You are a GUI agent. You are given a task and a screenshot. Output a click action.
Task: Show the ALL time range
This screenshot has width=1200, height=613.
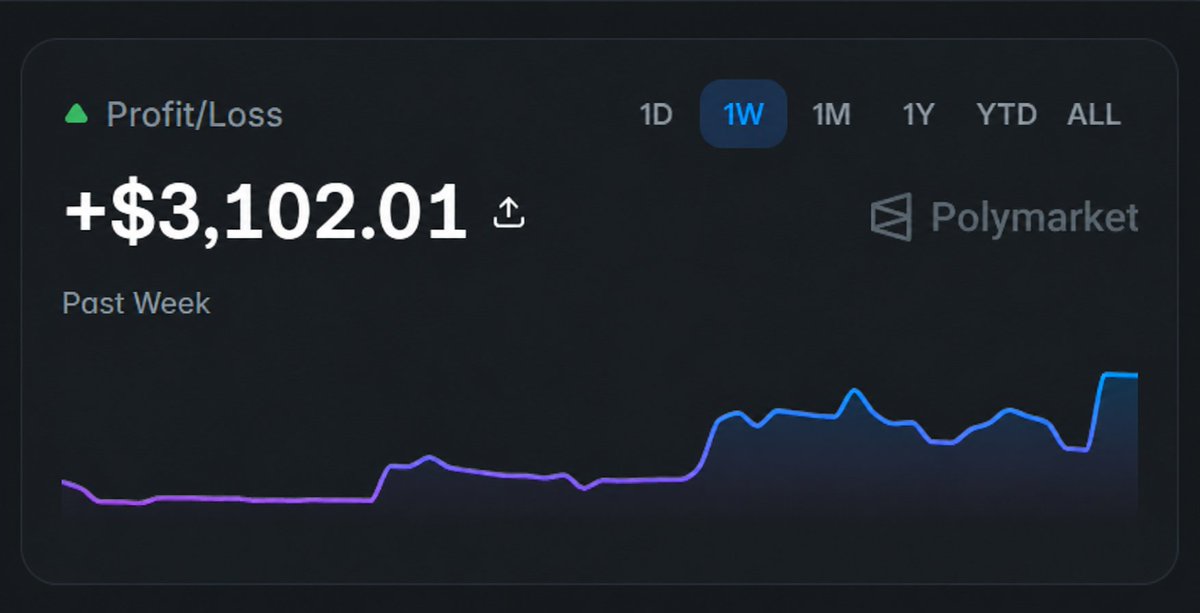[1094, 114]
